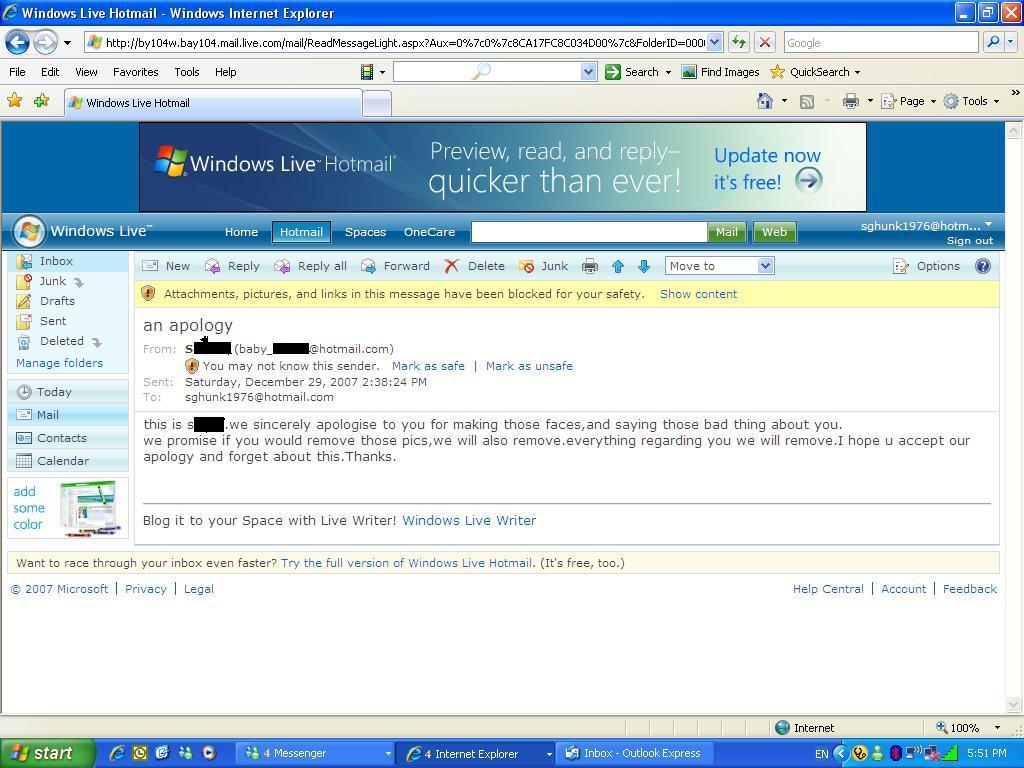The height and width of the screenshot is (768, 1024).
Task: Click the Manage folders link
Action: click(59, 363)
